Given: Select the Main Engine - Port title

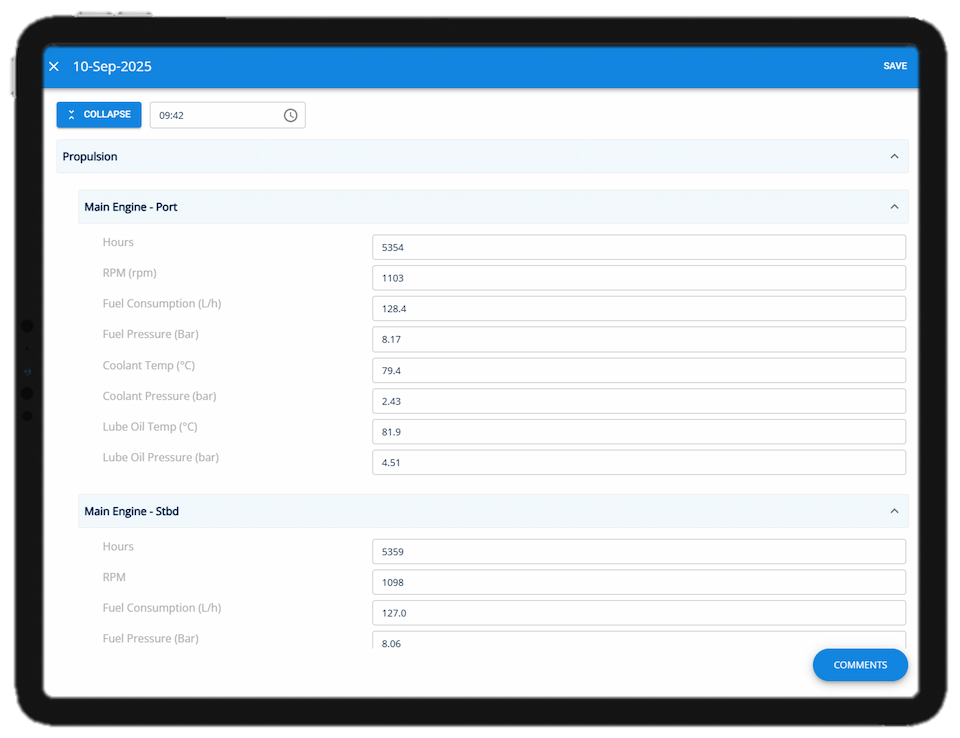Looking at the screenshot, I should [131, 207].
